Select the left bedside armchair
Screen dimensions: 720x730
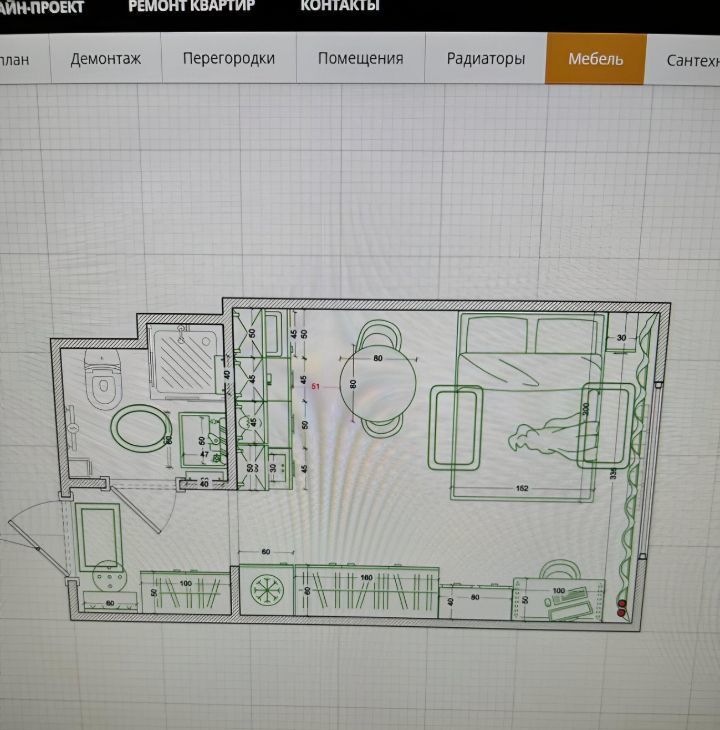(x=456, y=428)
